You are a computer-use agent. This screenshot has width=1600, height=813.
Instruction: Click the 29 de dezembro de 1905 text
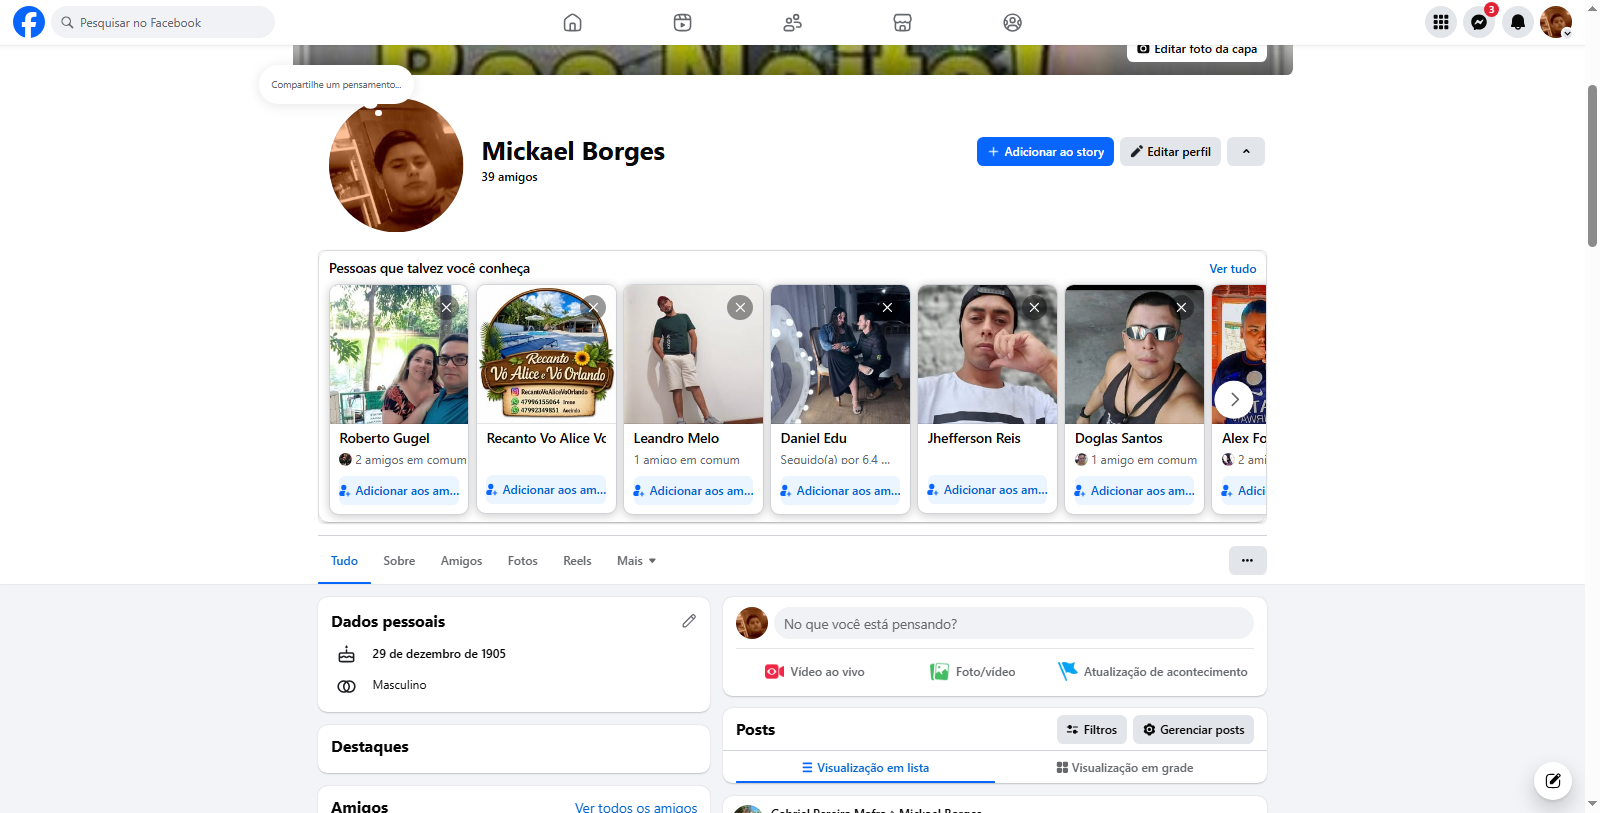click(439, 654)
